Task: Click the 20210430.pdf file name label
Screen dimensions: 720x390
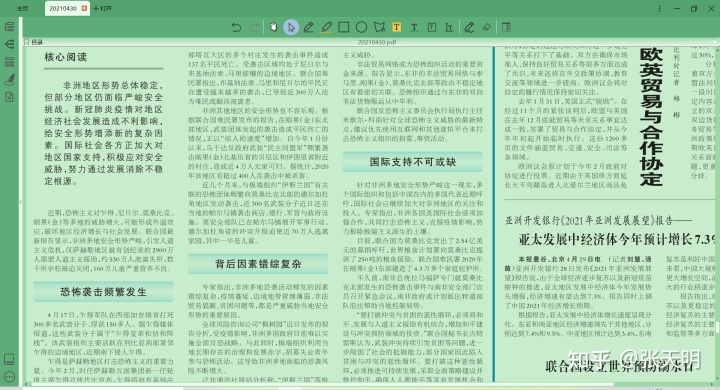Action: pyautogui.click(x=377, y=42)
